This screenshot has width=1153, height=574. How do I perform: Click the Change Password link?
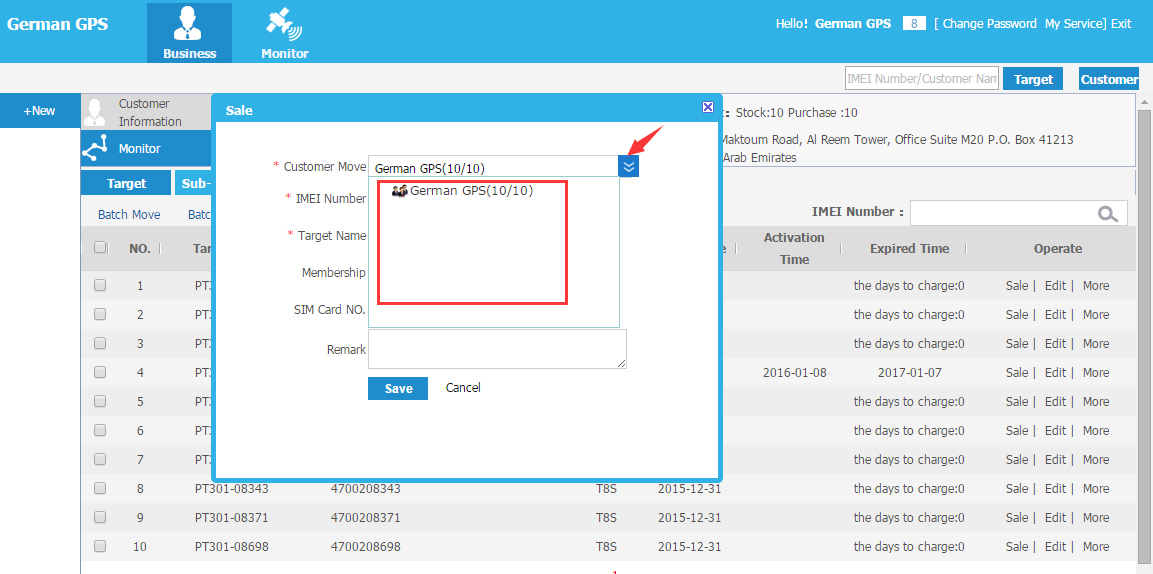coord(989,24)
